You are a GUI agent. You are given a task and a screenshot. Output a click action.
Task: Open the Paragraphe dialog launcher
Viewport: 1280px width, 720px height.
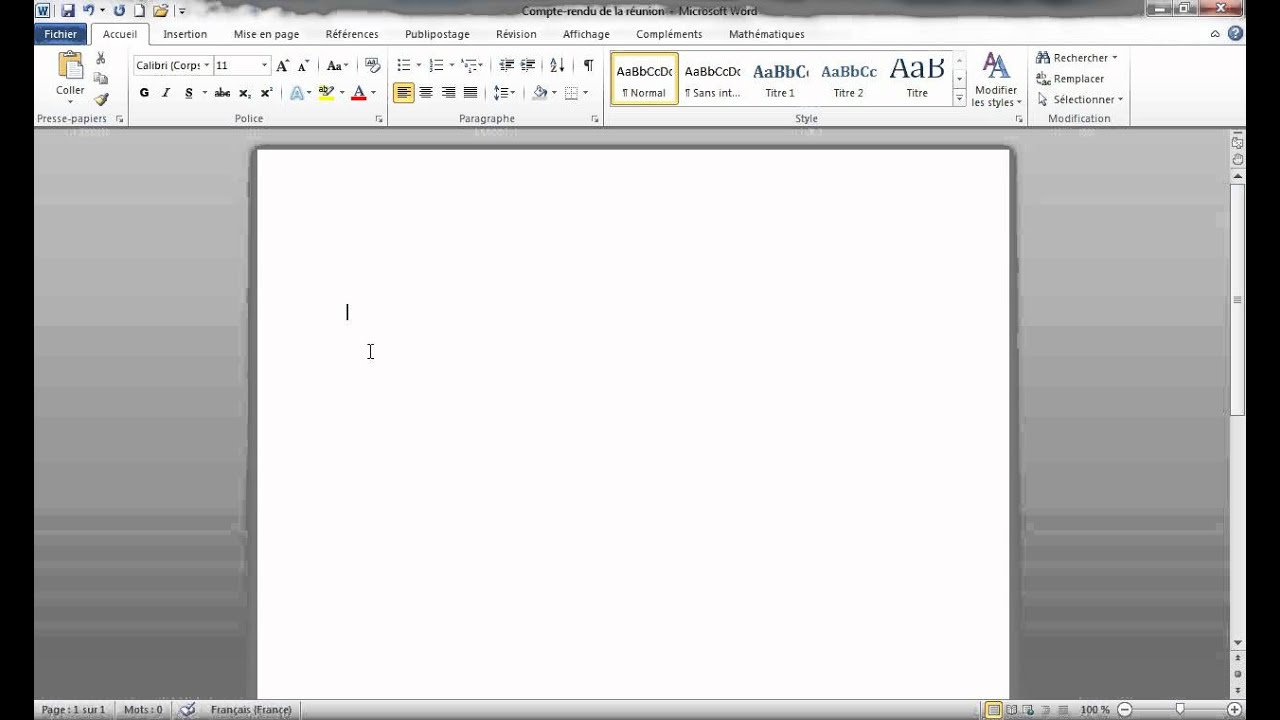[x=595, y=119]
